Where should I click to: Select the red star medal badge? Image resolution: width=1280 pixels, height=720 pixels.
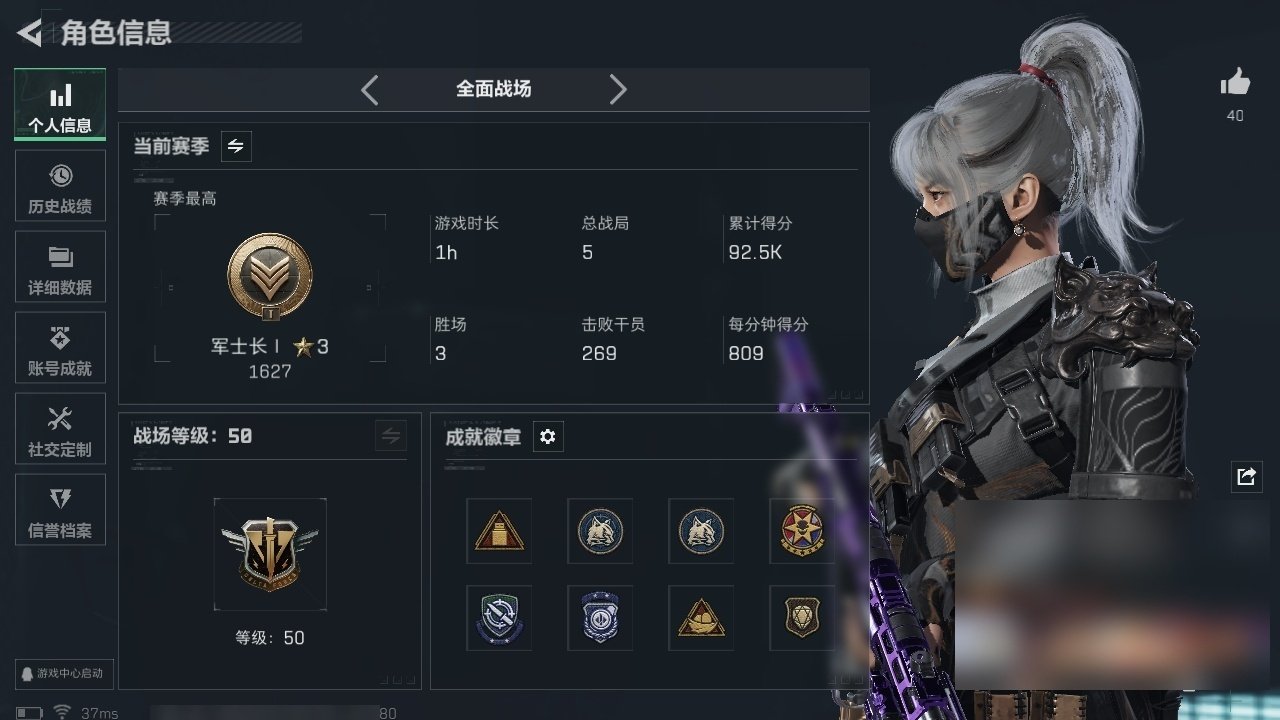[802, 531]
